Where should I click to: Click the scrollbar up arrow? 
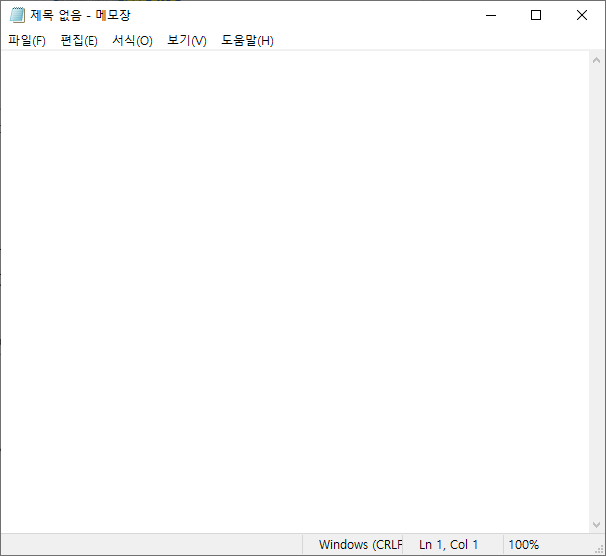pyautogui.click(x=596, y=60)
